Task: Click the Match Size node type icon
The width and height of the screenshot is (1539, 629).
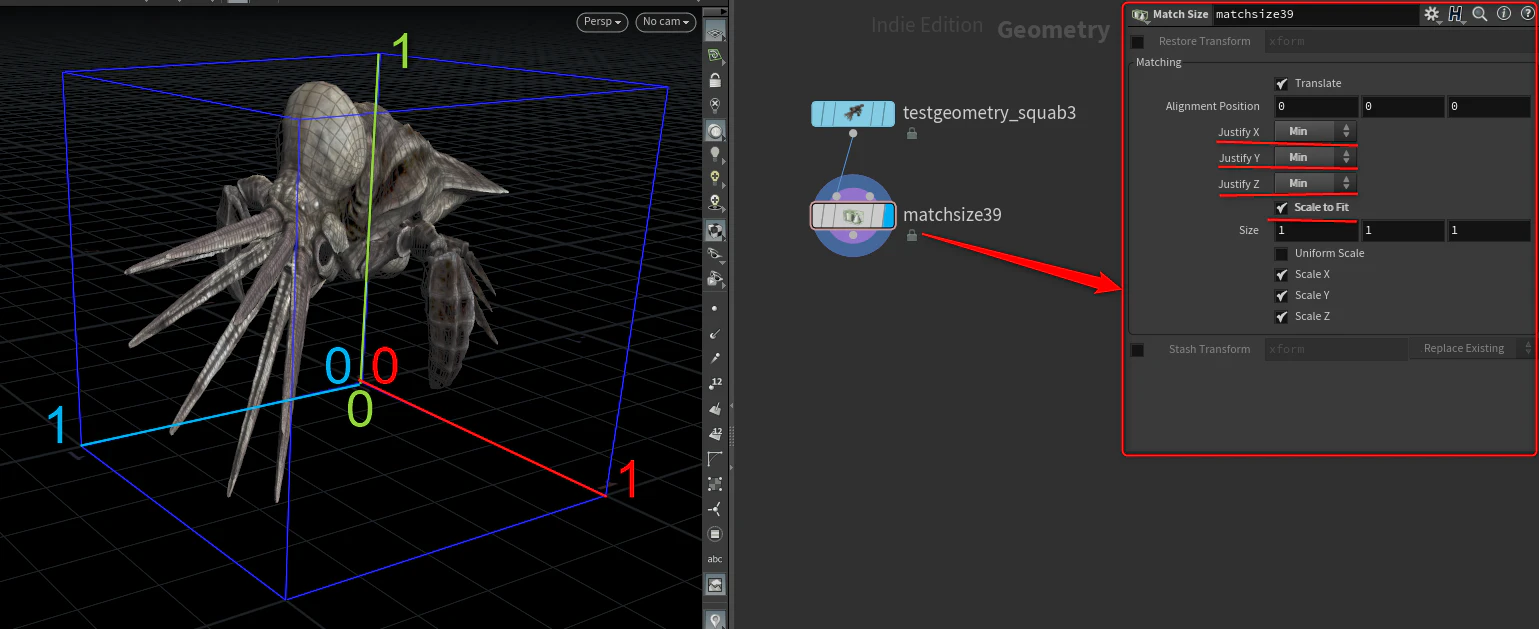Action: (1139, 15)
